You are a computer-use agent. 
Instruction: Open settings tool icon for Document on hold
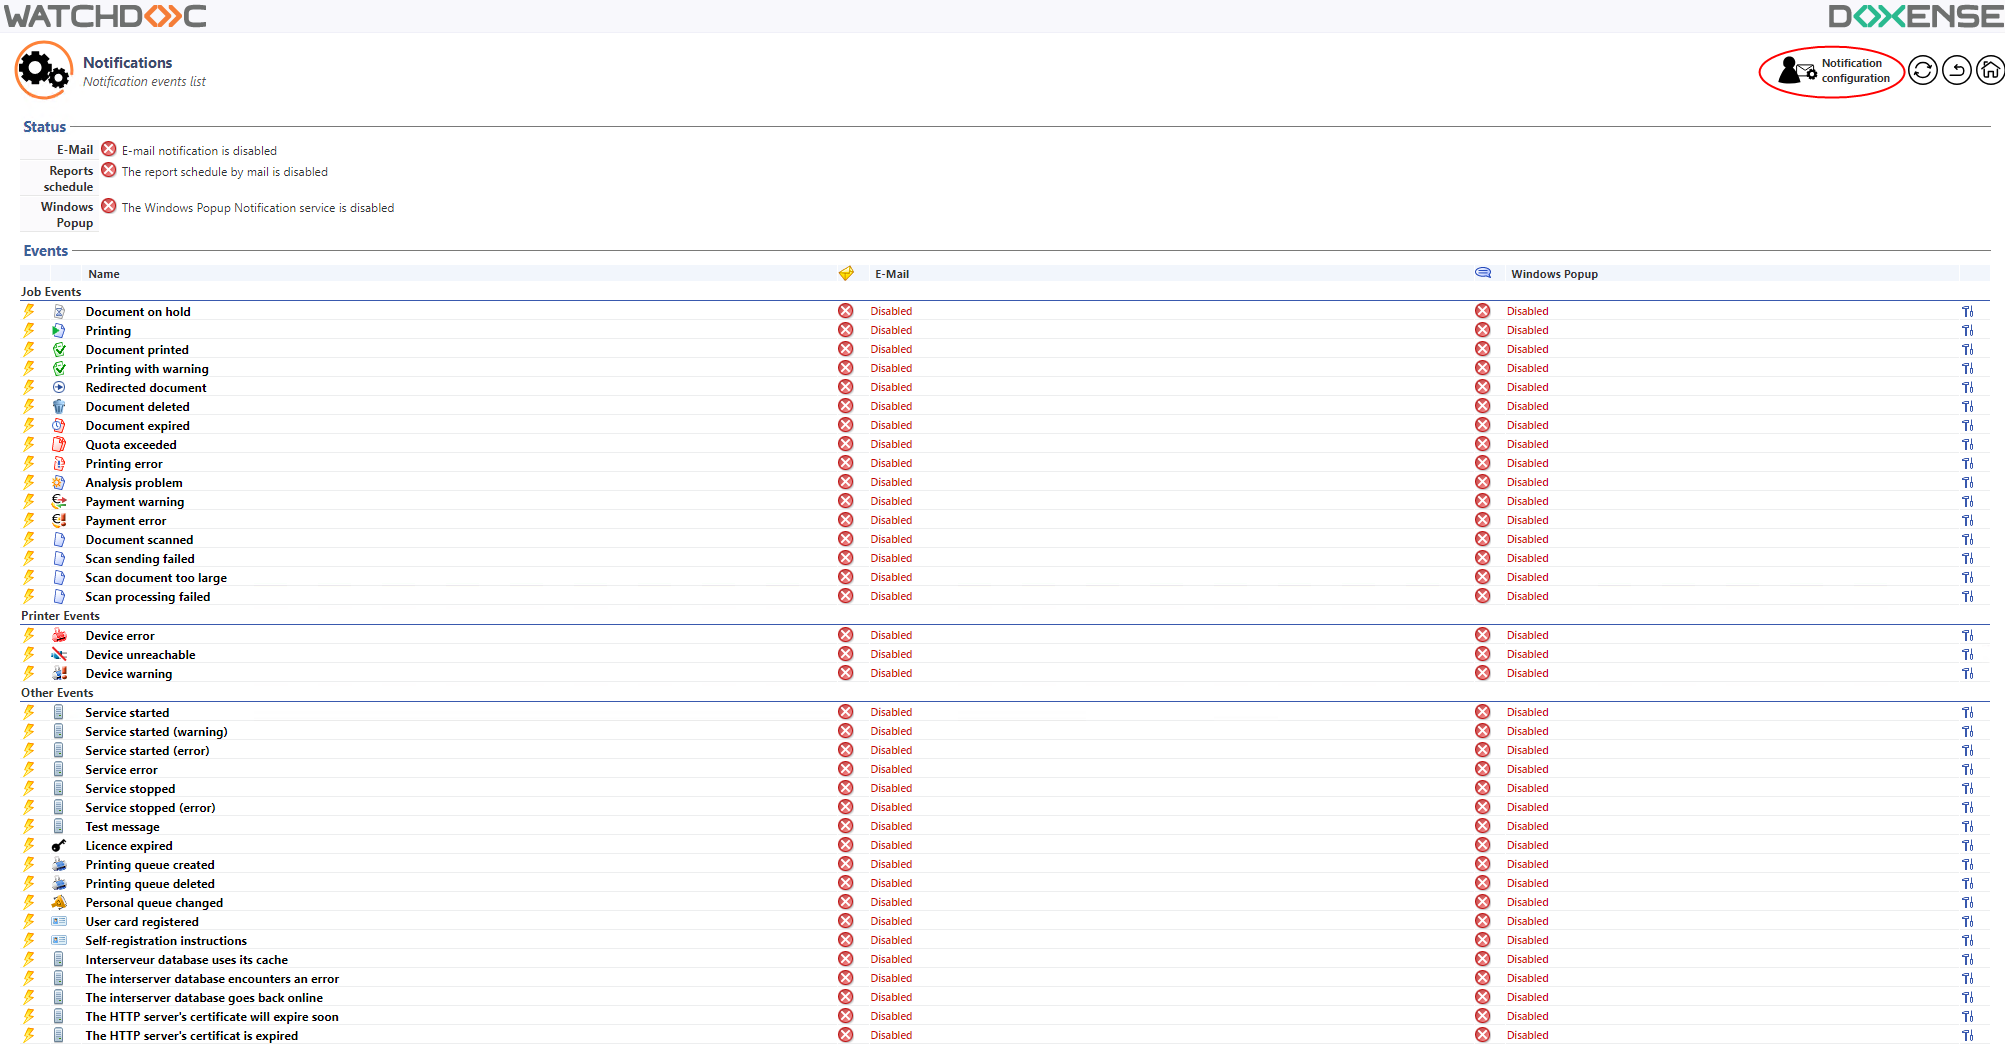pyautogui.click(x=1967, y=312)
